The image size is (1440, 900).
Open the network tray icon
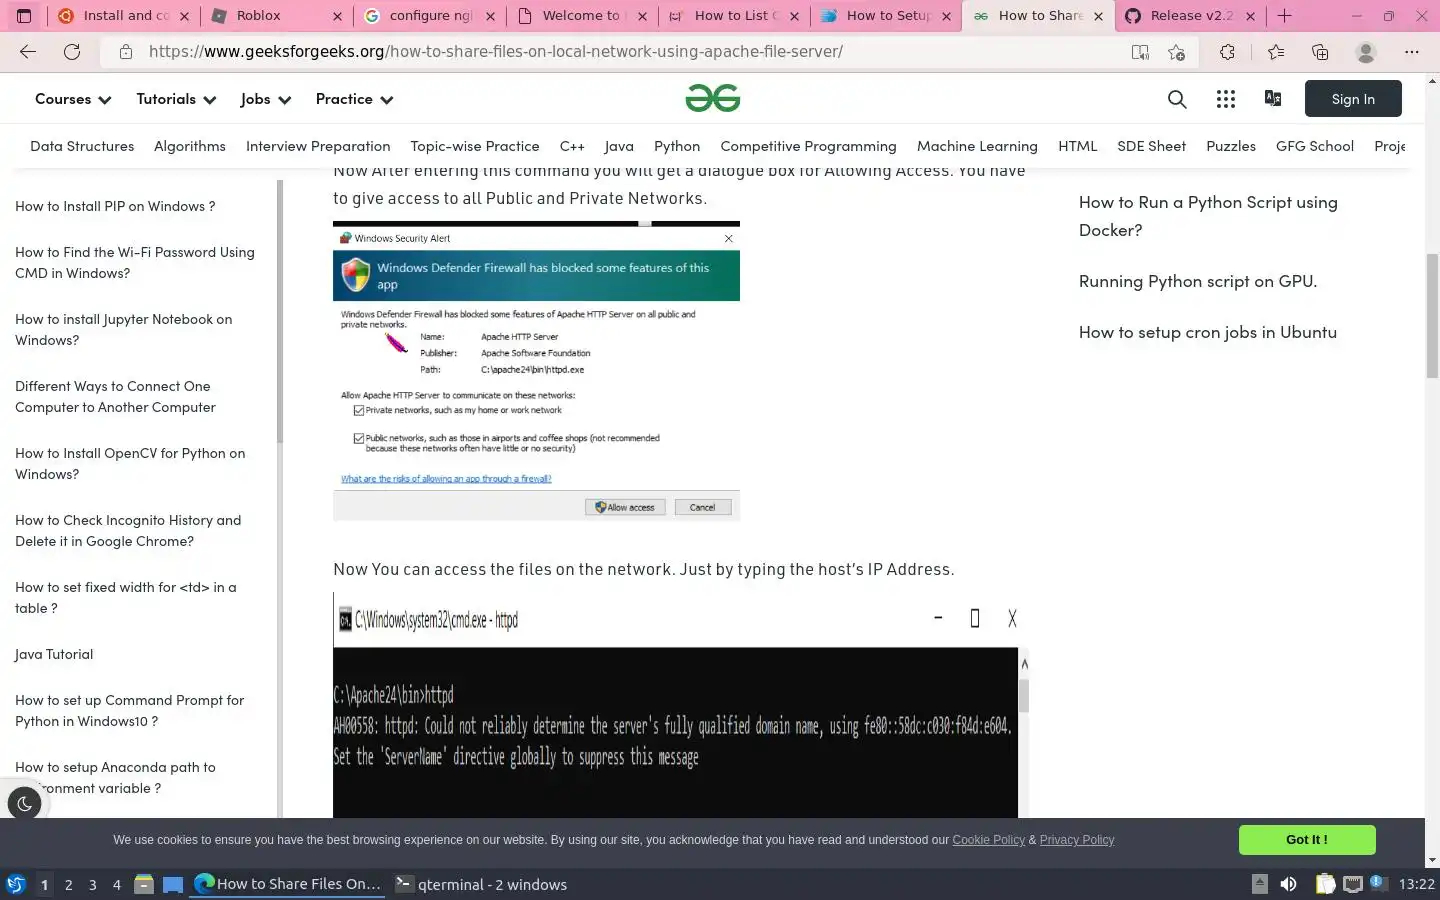pyautogui.click(x=1353, y=884)
